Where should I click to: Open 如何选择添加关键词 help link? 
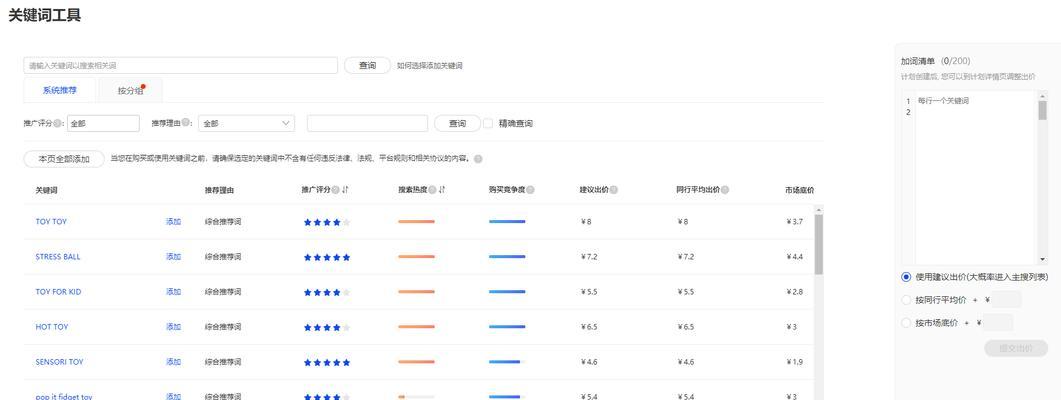430,66
